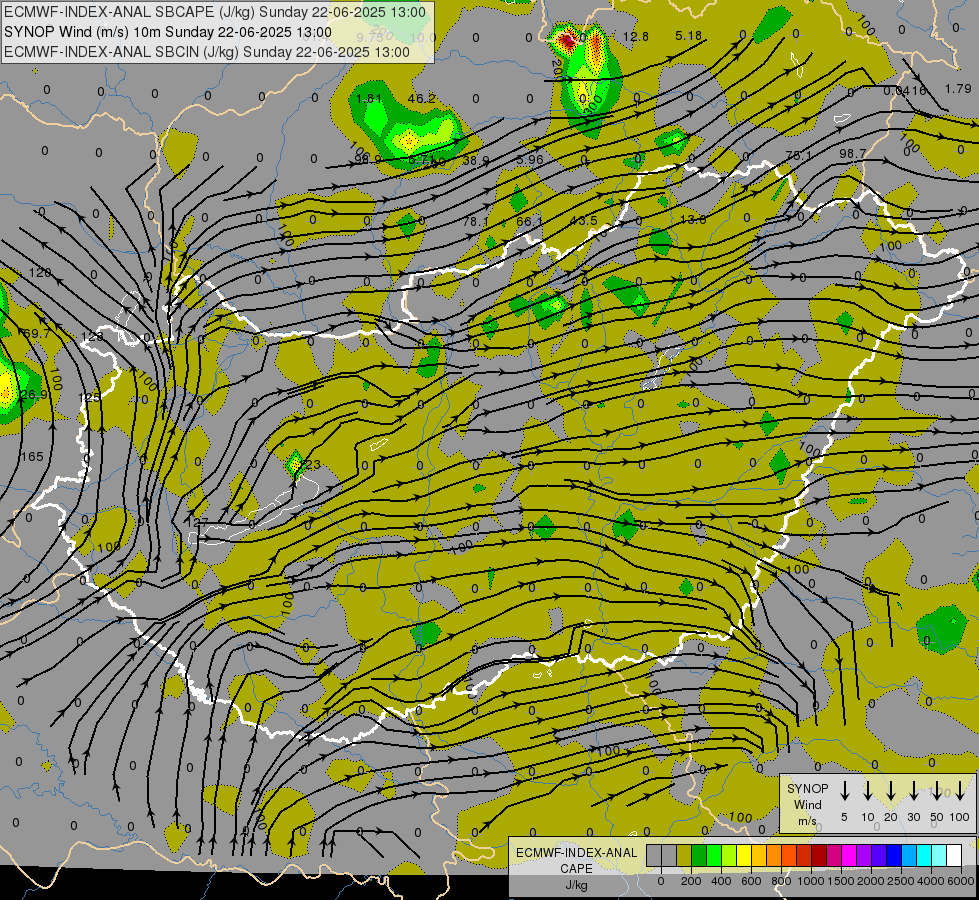Viewport: 979px width, 900px height.
Task: Click the map value '26.9'
Action: [x=34, y=395]
